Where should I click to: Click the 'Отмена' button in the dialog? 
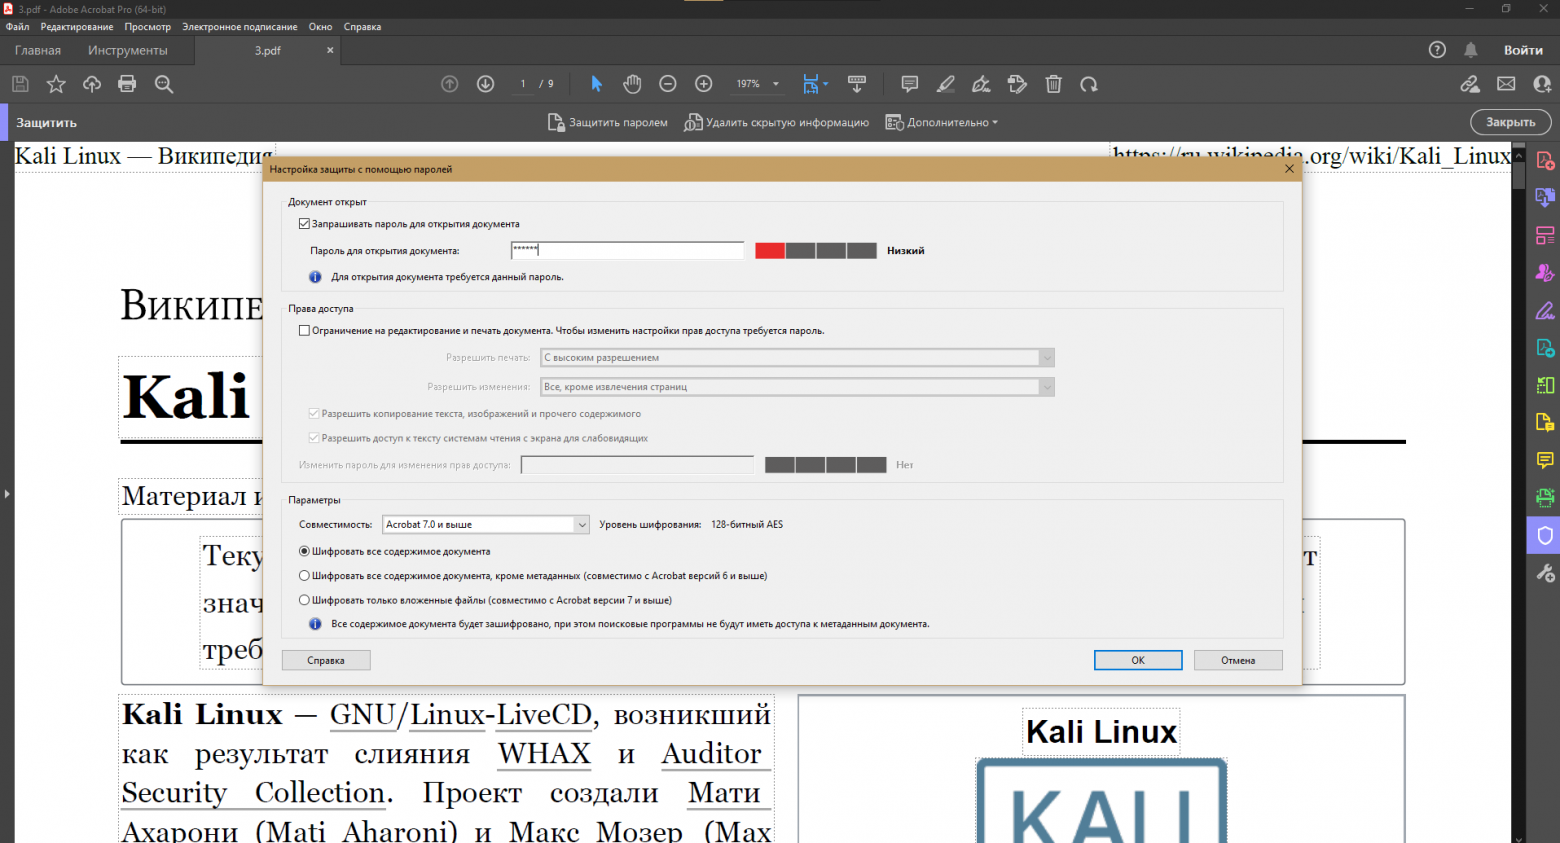(x=1238, y=660)
